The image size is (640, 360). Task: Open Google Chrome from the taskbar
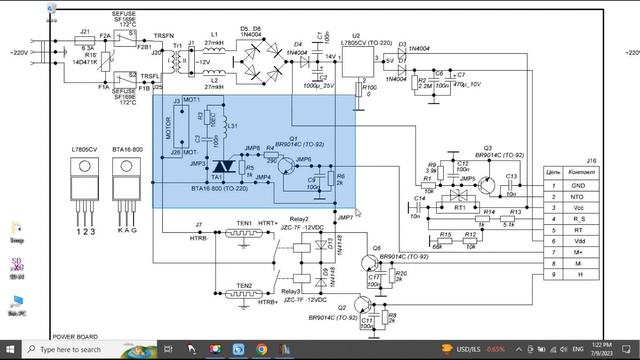click(262, 349)
